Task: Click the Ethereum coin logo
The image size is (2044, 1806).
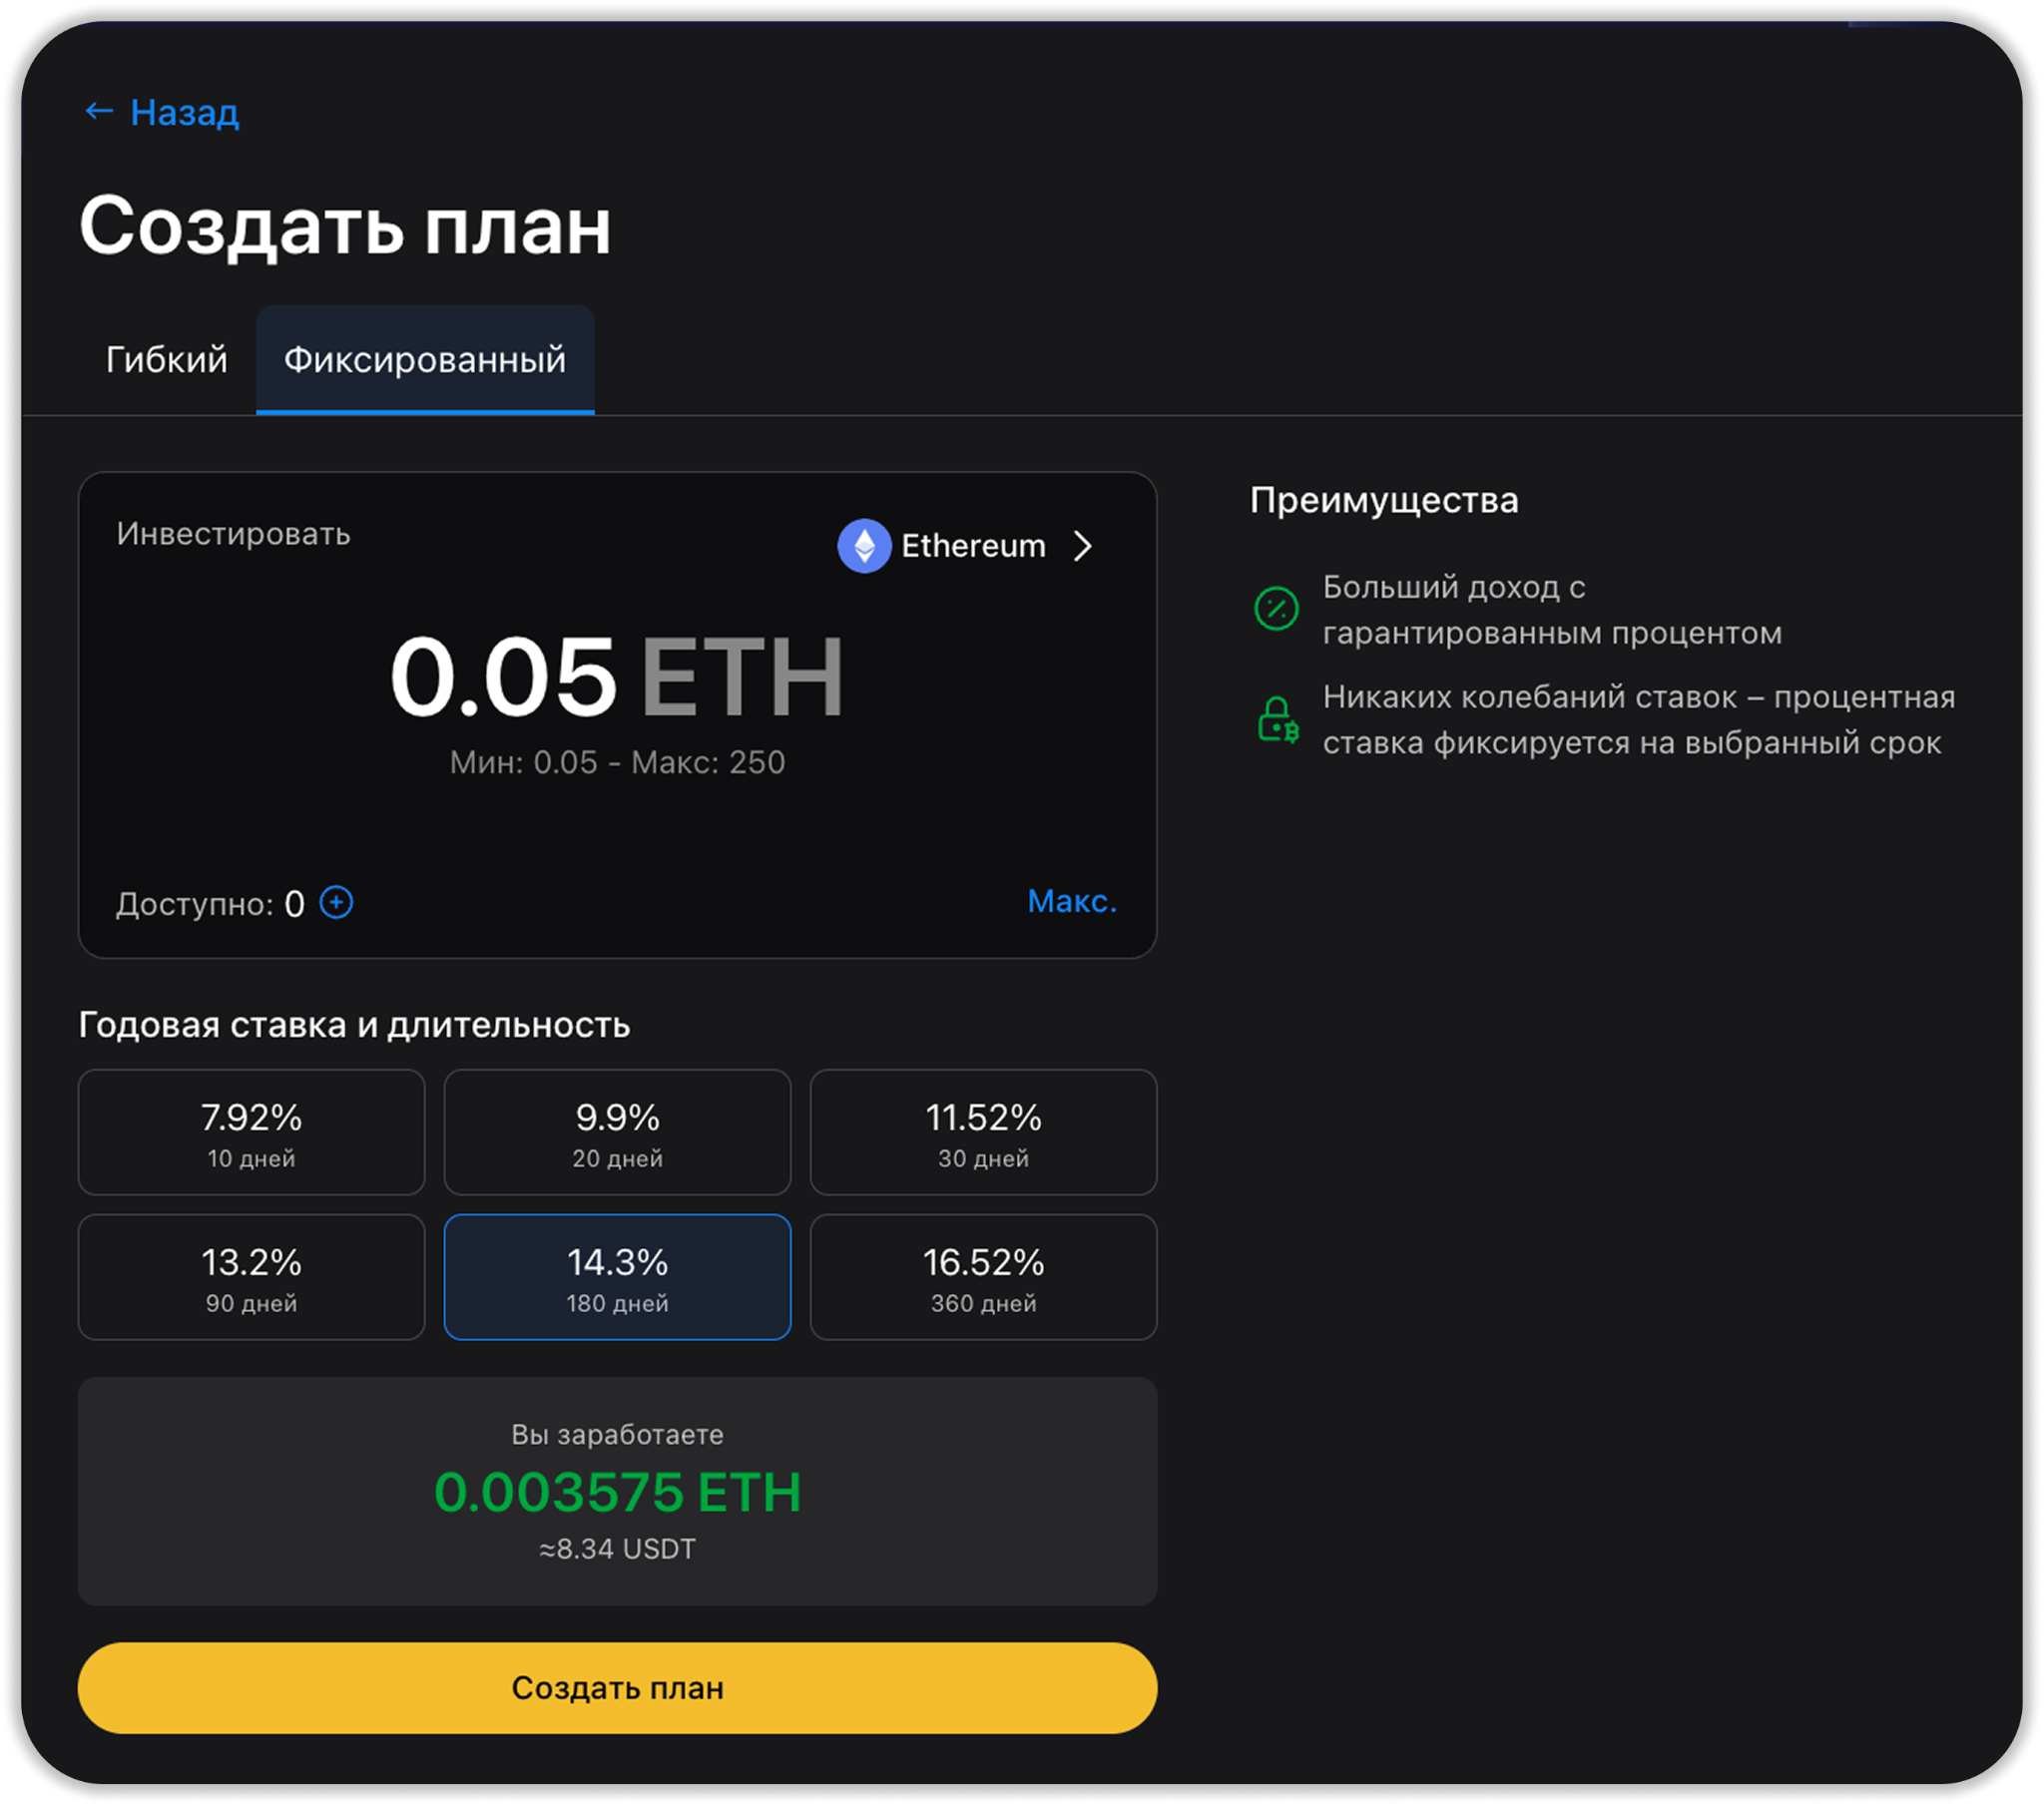Action: coord(864,546)
